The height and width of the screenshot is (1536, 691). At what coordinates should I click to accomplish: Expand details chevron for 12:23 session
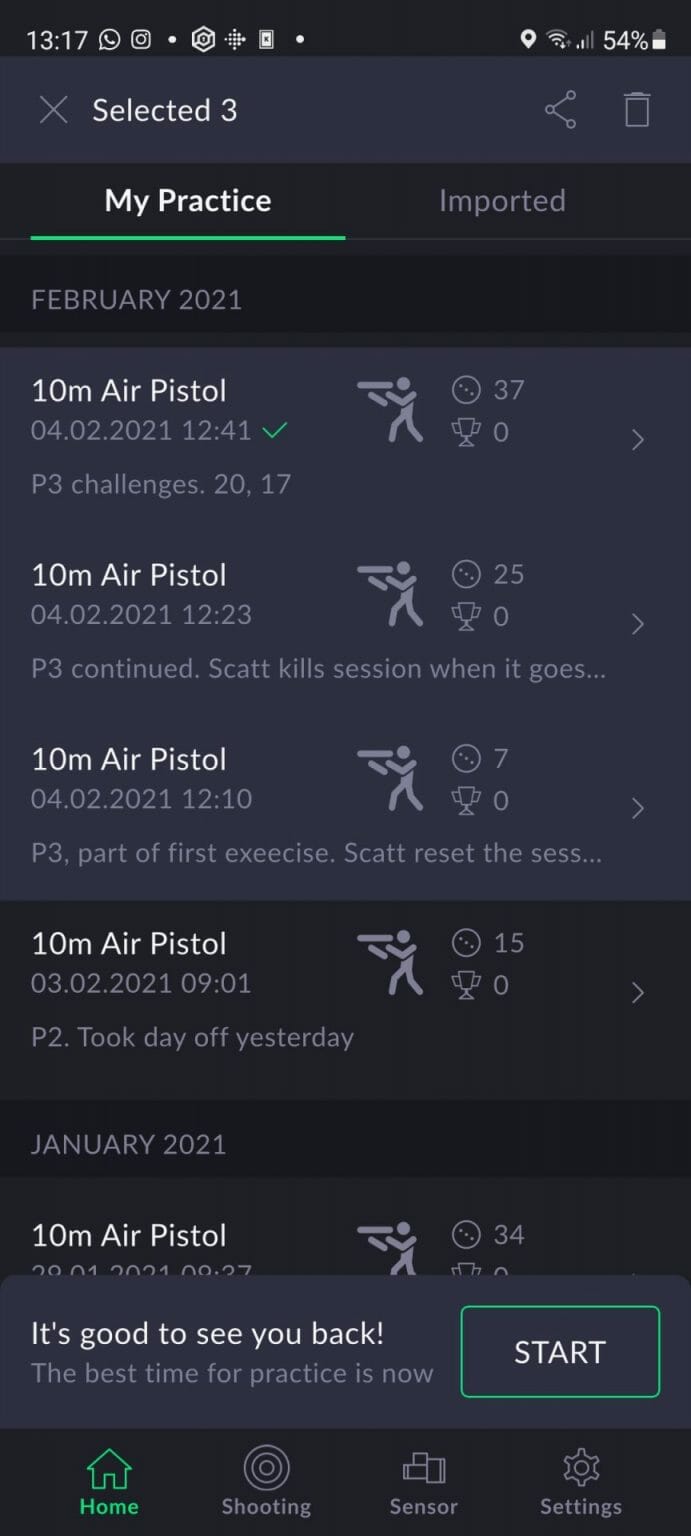coord(638,624)
